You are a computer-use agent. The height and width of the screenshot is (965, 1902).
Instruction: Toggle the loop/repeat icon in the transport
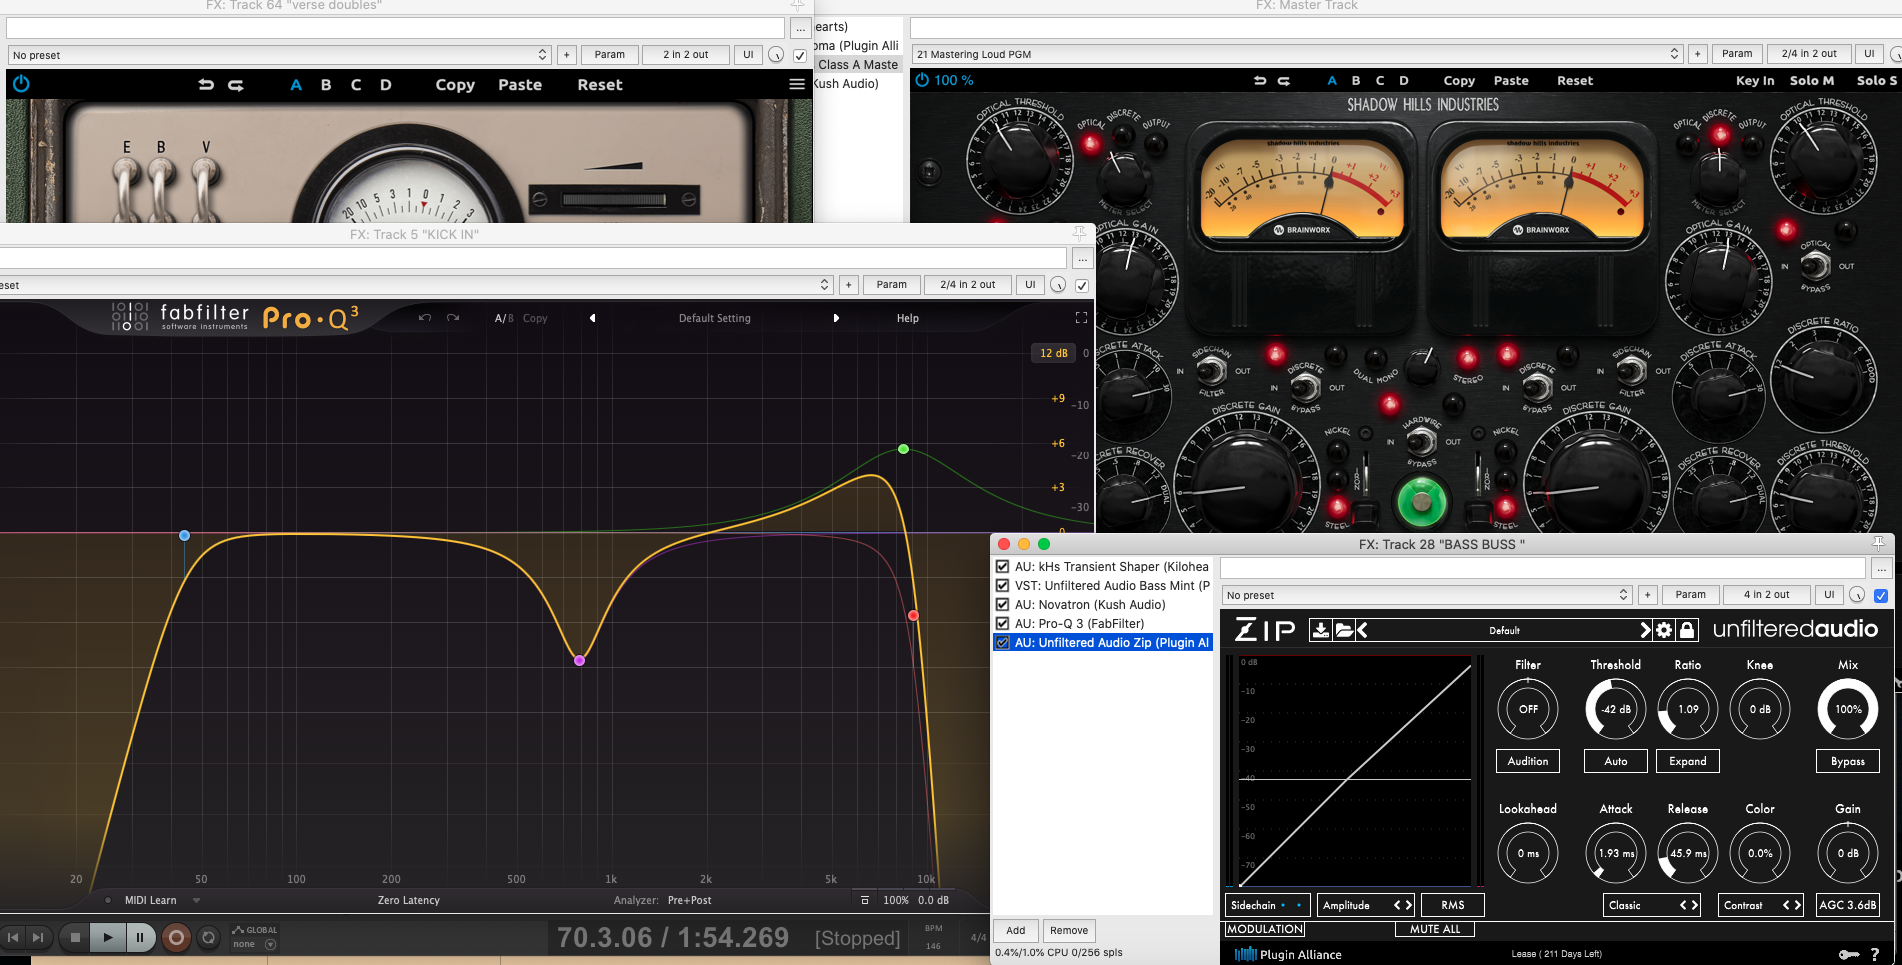point(208,937)
